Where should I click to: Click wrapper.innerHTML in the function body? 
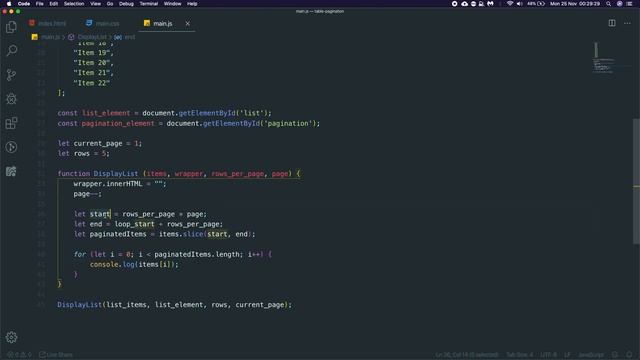pos(108,184)
